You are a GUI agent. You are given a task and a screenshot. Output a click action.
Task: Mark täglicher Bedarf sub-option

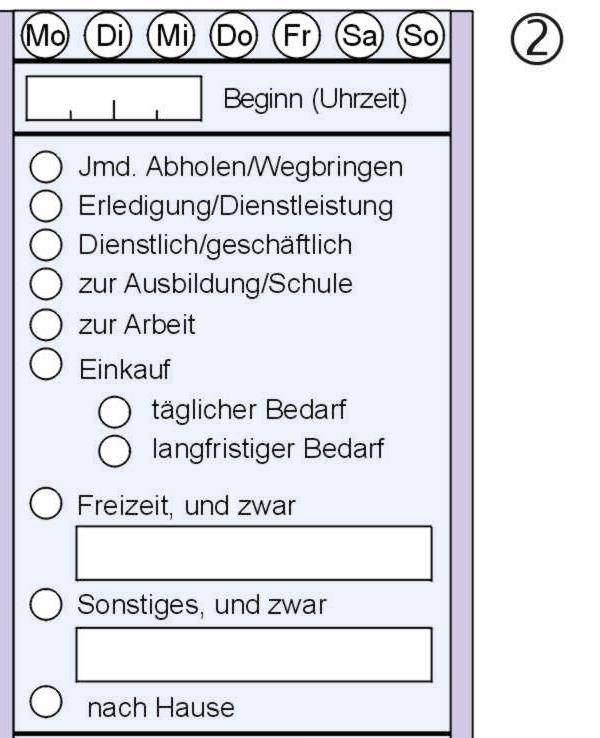click(x=114, y=412)
